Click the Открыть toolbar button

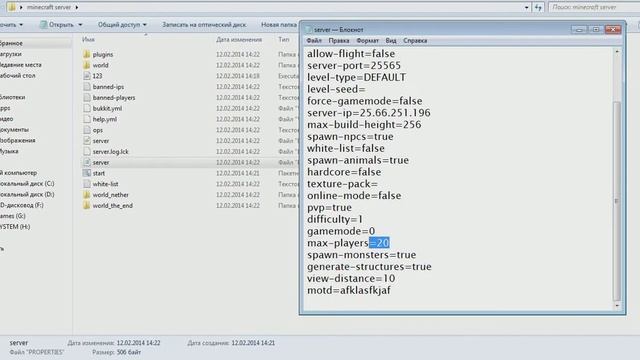[57, 25]
